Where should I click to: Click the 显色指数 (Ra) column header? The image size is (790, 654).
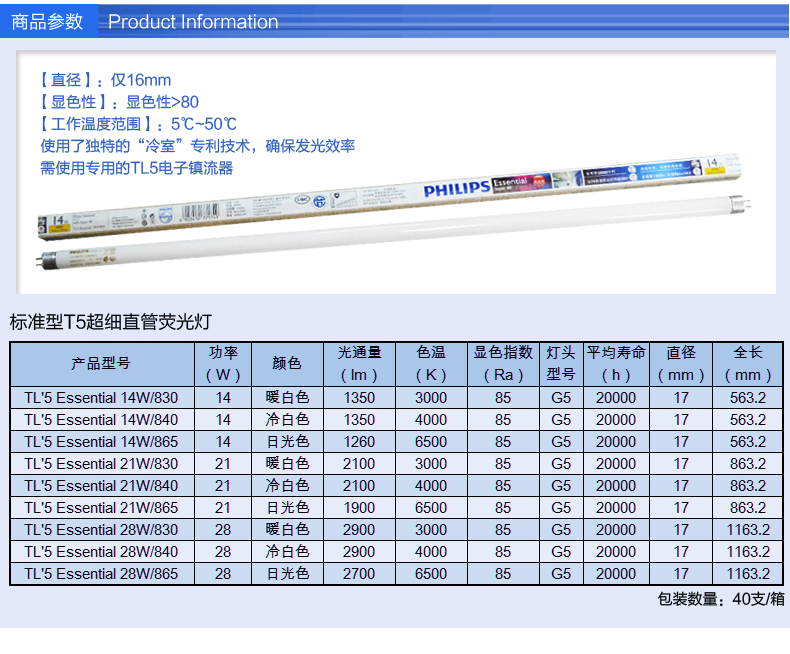tap(503, 363)
